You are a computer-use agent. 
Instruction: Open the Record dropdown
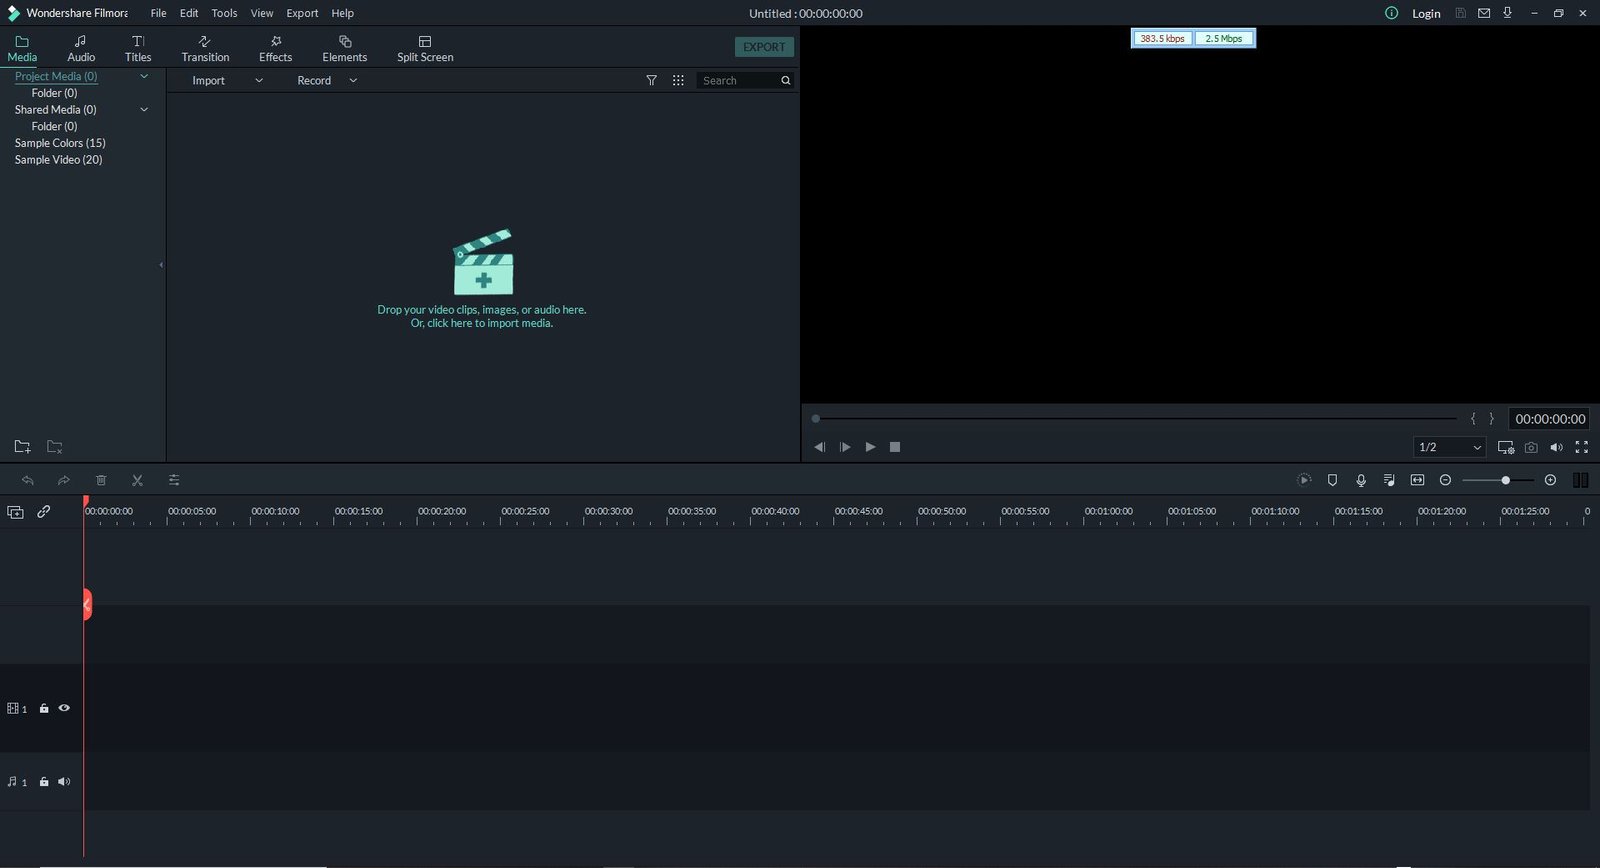click(x=326, y=80)
